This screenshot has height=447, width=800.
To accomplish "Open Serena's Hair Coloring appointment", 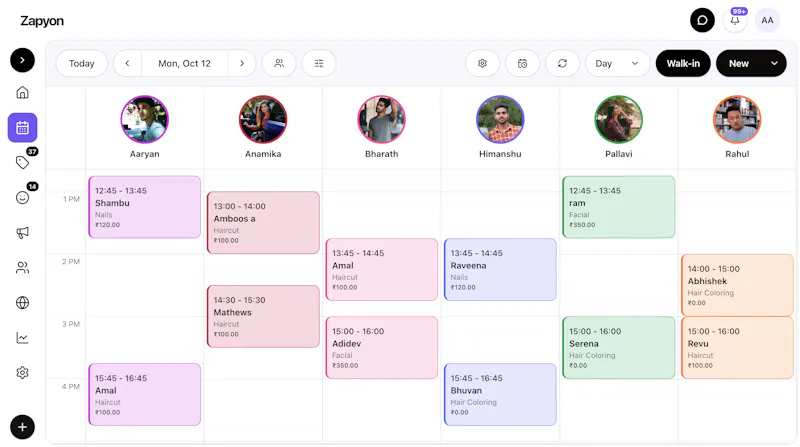I will click(x=618, y=347).
